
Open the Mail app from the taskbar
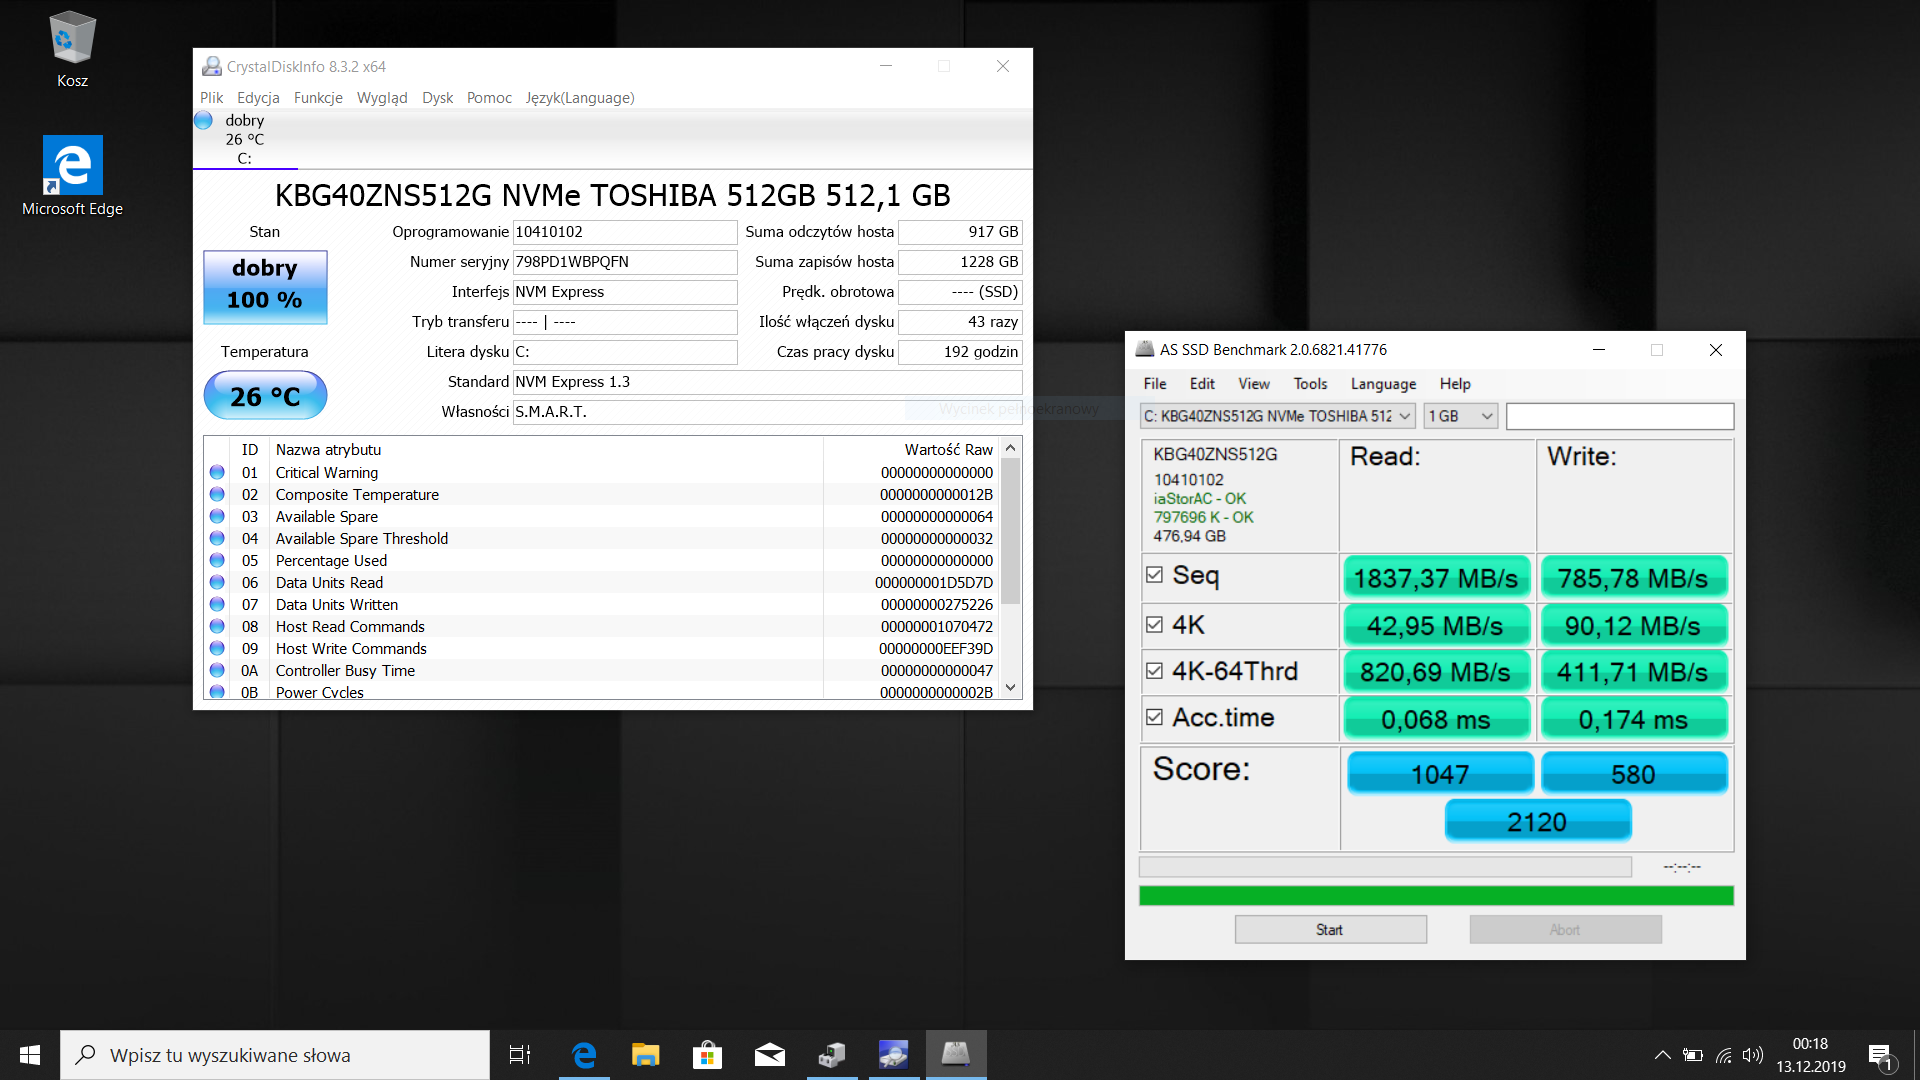click(x=769, y=1055)
